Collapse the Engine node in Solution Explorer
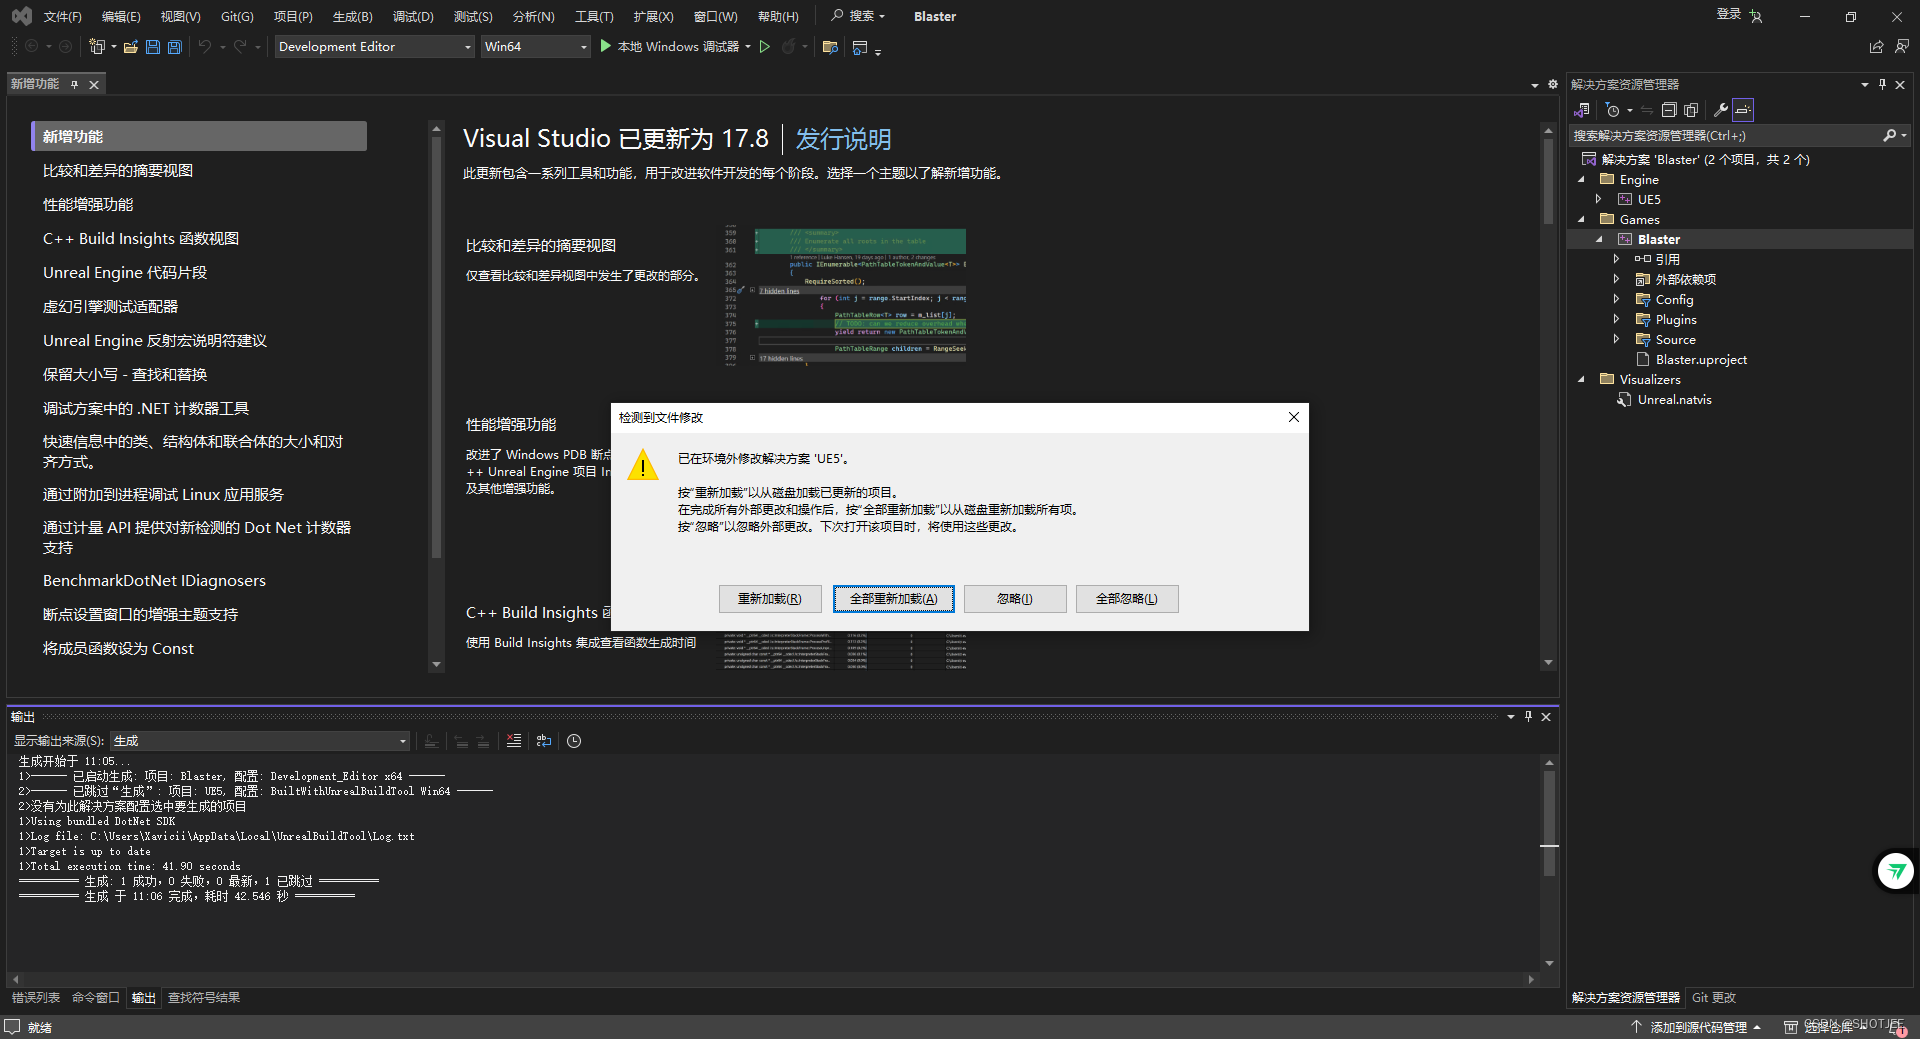 click(x=1582, y=179)
